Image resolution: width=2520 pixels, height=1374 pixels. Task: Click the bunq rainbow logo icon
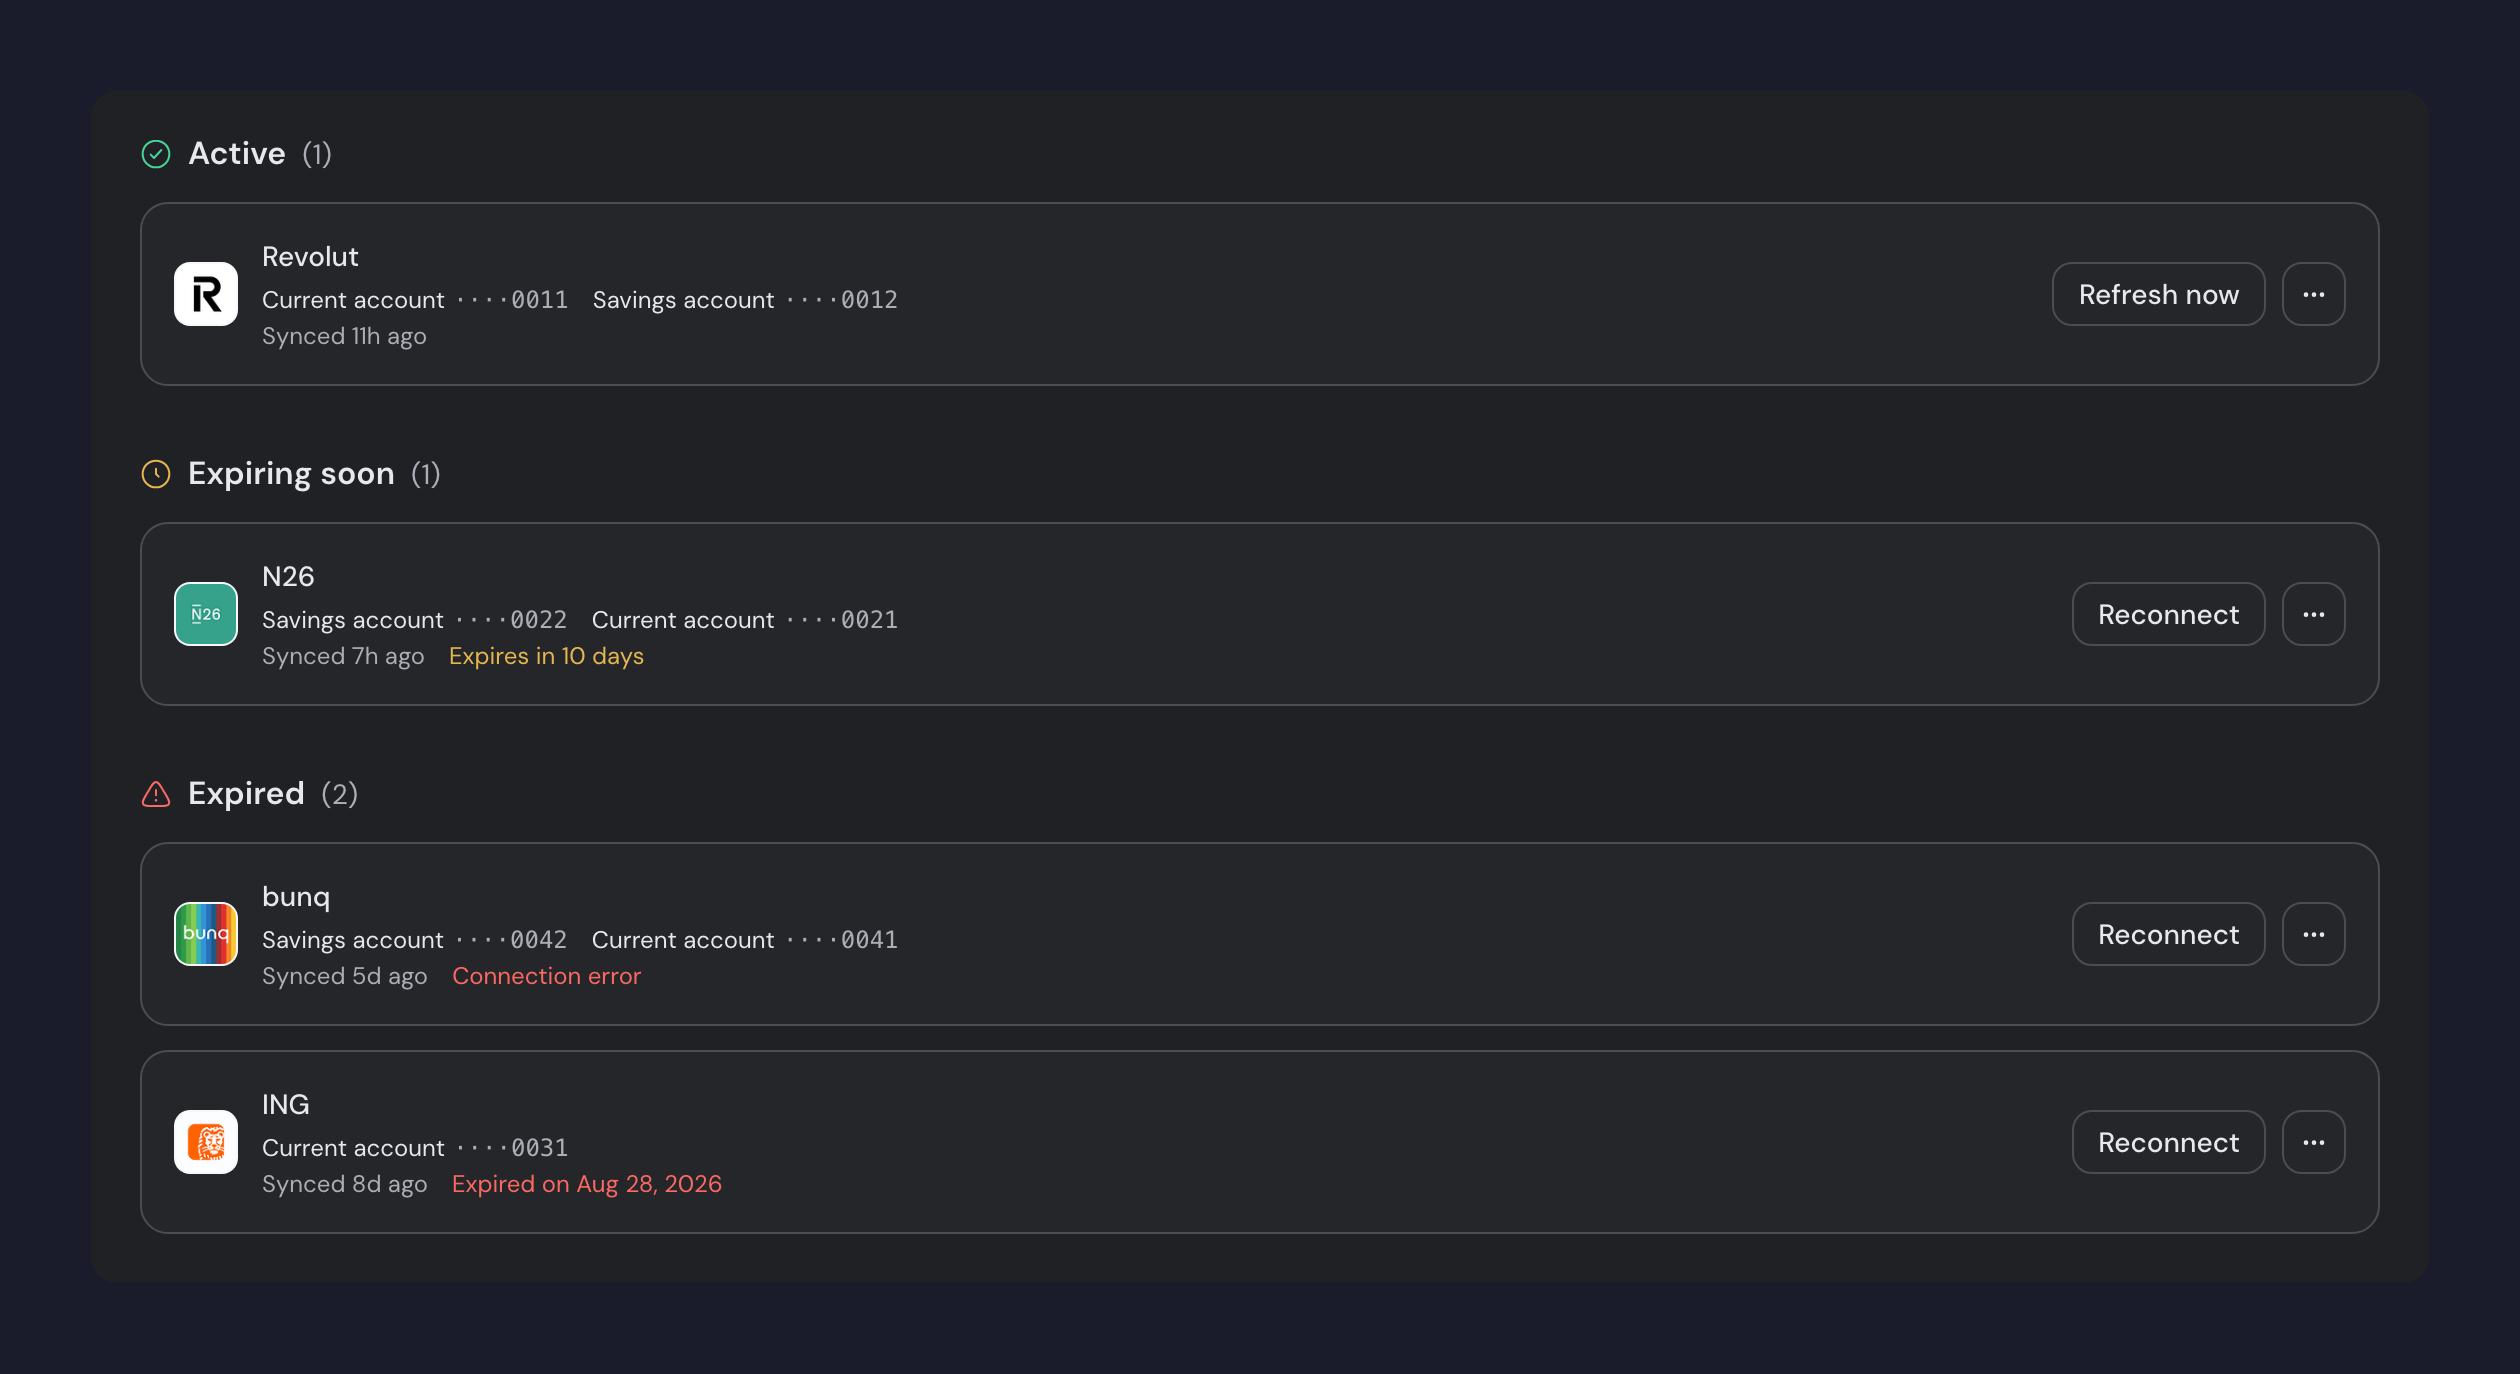point(206,934)
